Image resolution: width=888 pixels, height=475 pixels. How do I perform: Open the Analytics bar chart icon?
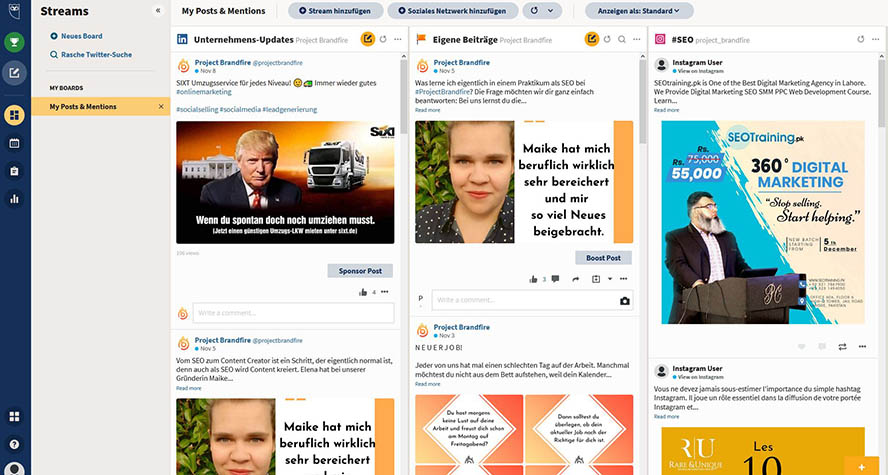15,199
